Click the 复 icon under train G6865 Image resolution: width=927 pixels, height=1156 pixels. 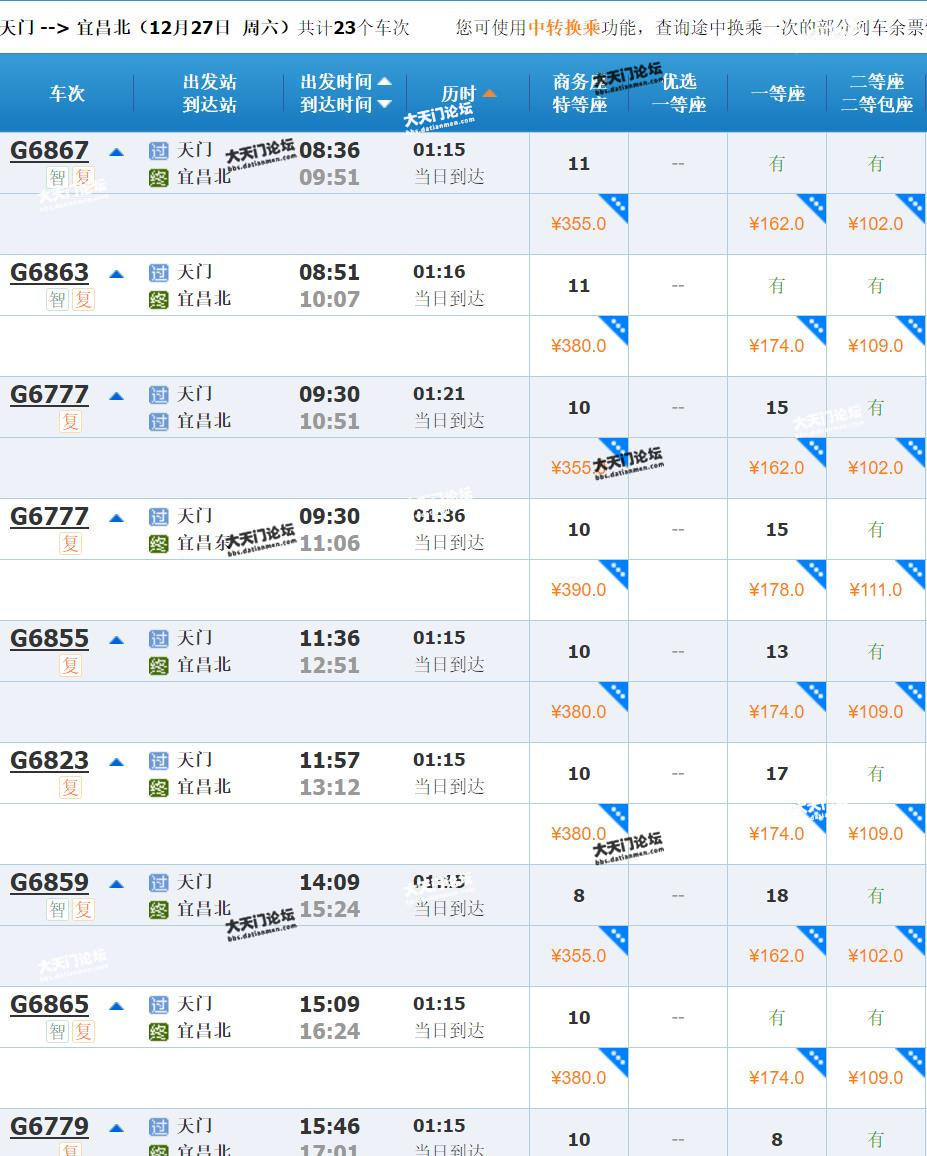coord(83,1032)
